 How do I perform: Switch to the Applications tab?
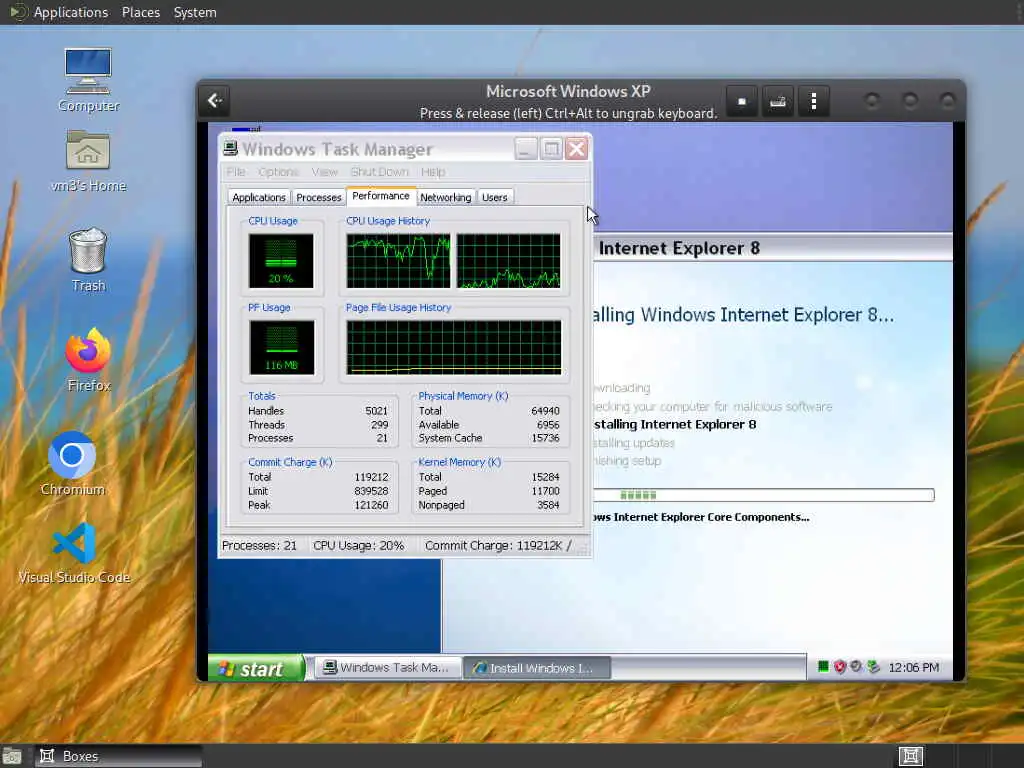click(x=259, y=197)
